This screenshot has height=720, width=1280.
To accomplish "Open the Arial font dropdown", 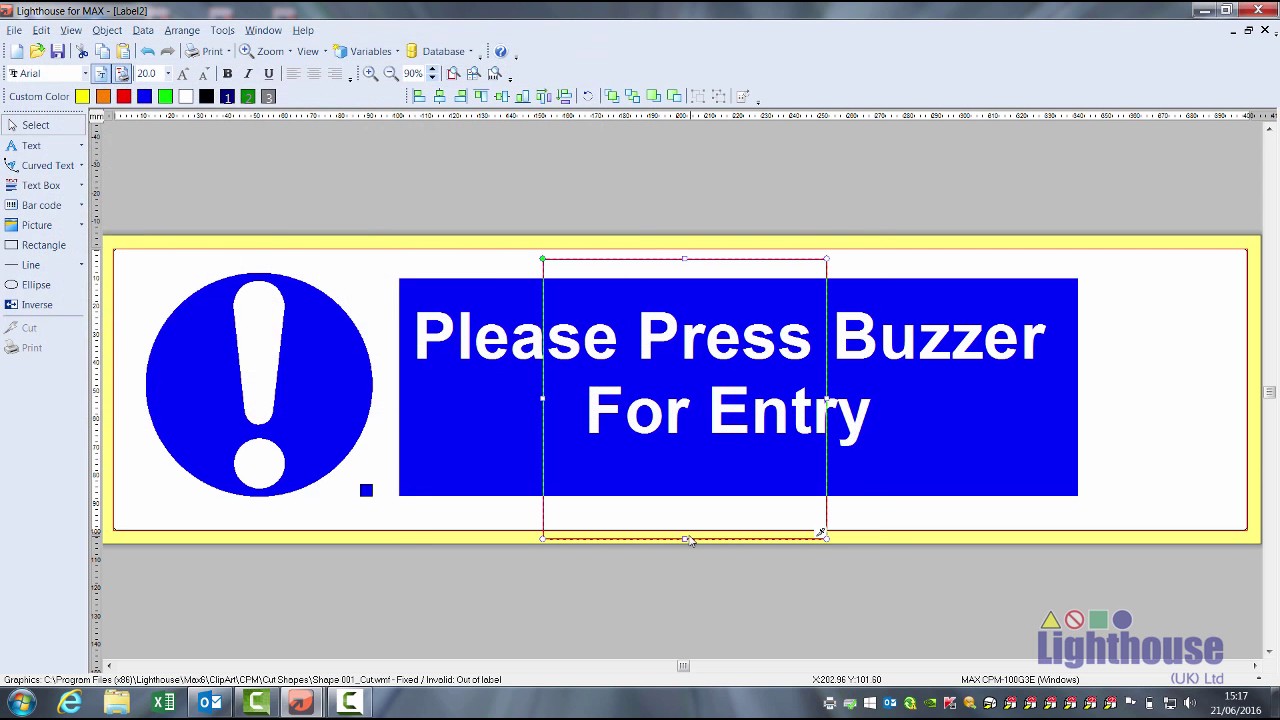I will click(85, 74).
